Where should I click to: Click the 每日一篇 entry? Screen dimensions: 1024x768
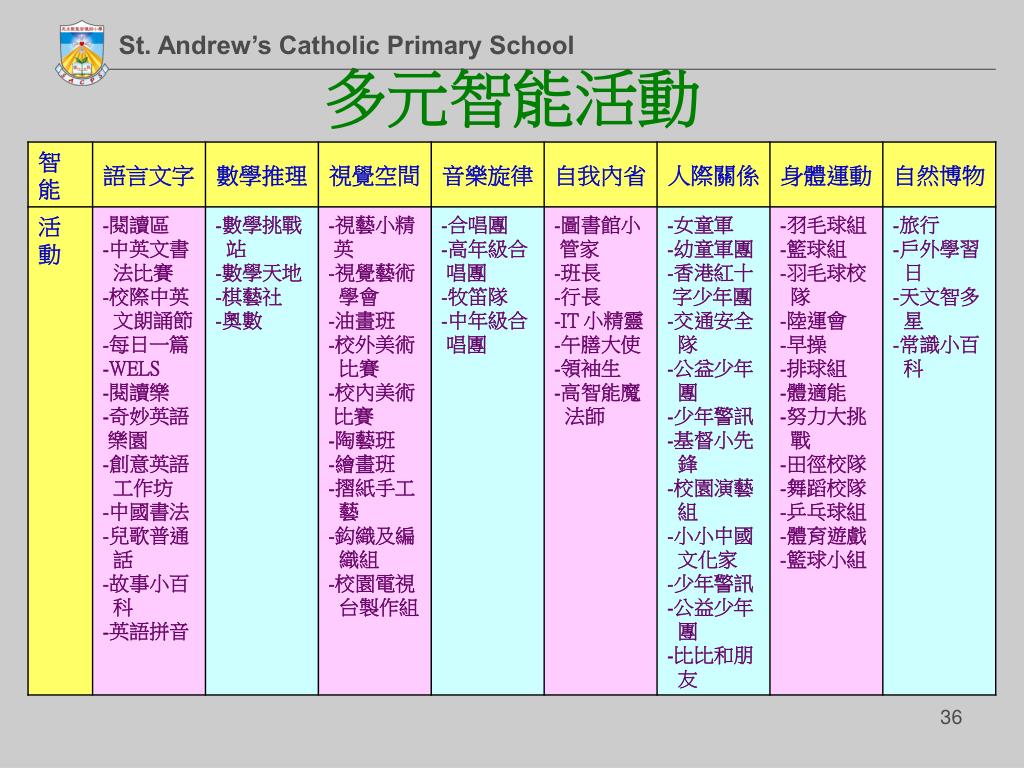pos(146,345)
